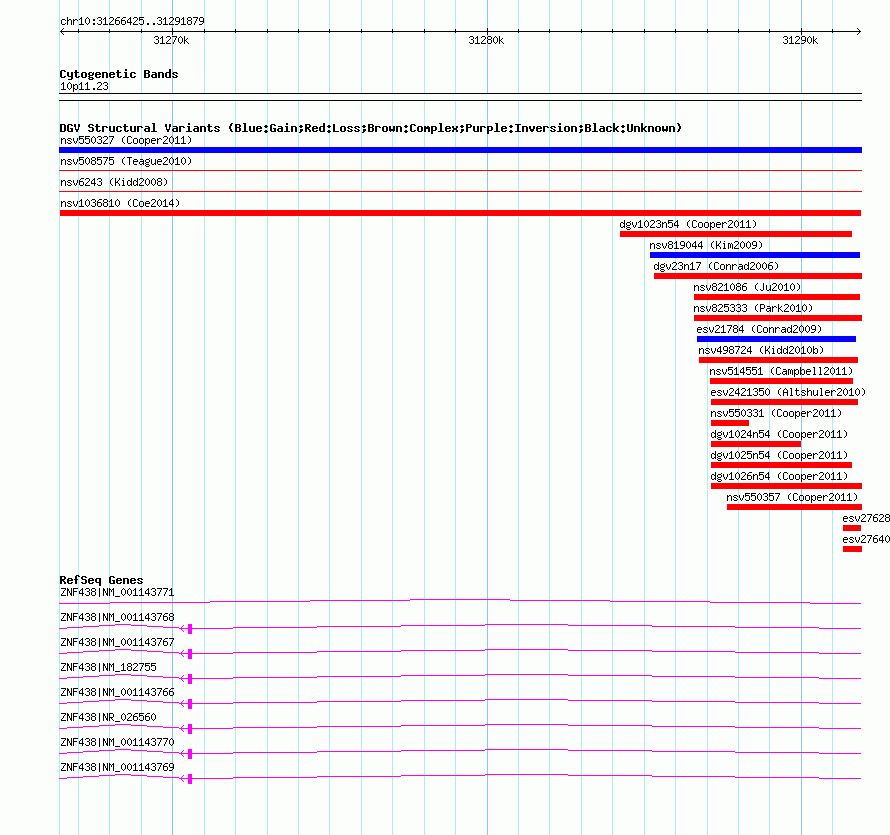Image resolution: width=890 pixels, height=835 pixels.
Task: Open the ZNF438|NM_001143766 transcript label
Action: [117, 693]
